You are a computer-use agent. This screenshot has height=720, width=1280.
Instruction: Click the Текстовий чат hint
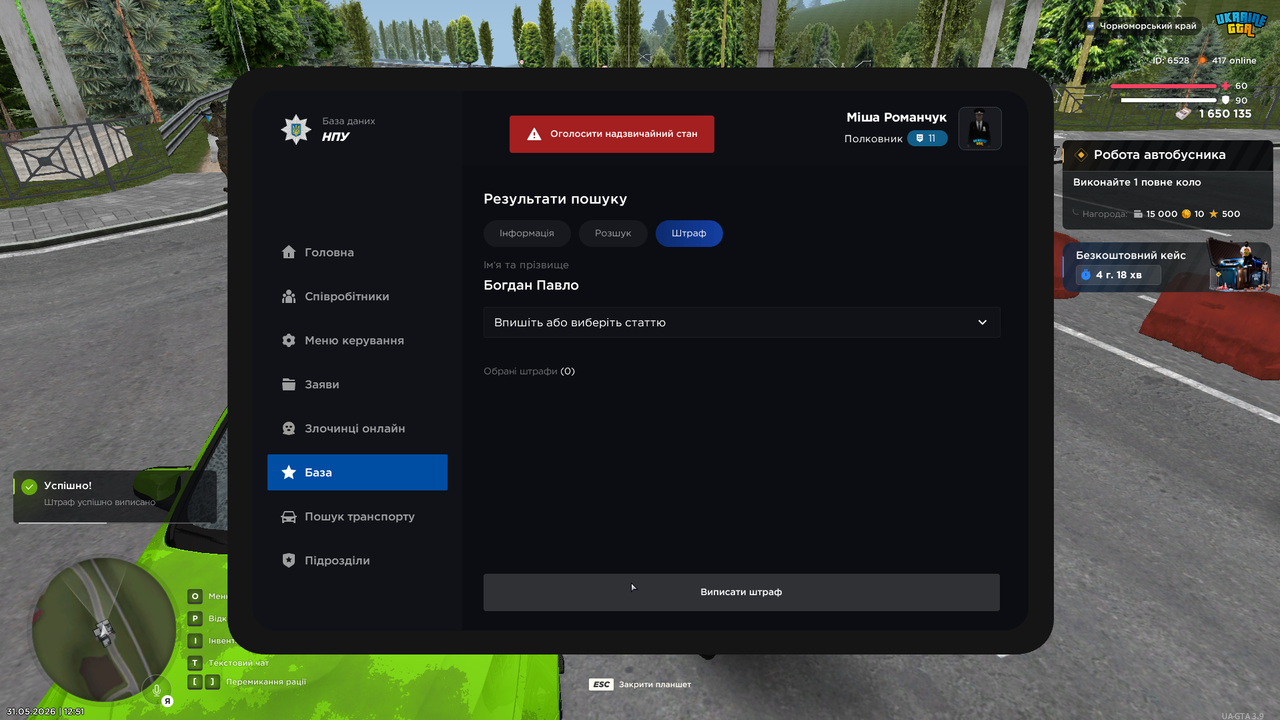[x=239, y=663]
